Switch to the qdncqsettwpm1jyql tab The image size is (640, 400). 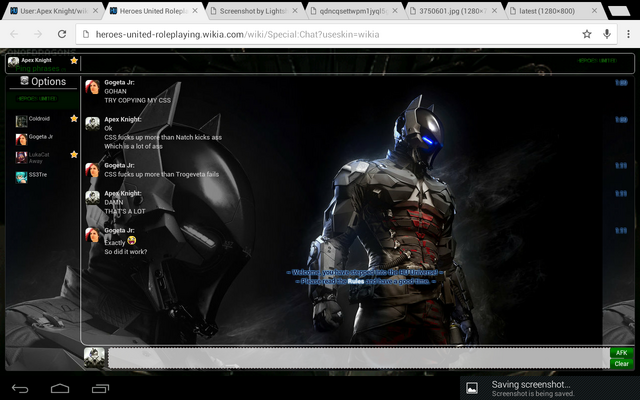tap(353, 11)
